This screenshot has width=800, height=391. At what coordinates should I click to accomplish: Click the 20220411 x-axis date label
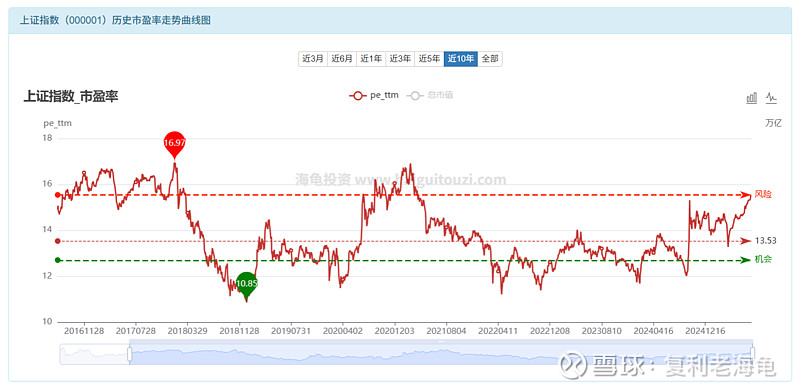[498, 331]
